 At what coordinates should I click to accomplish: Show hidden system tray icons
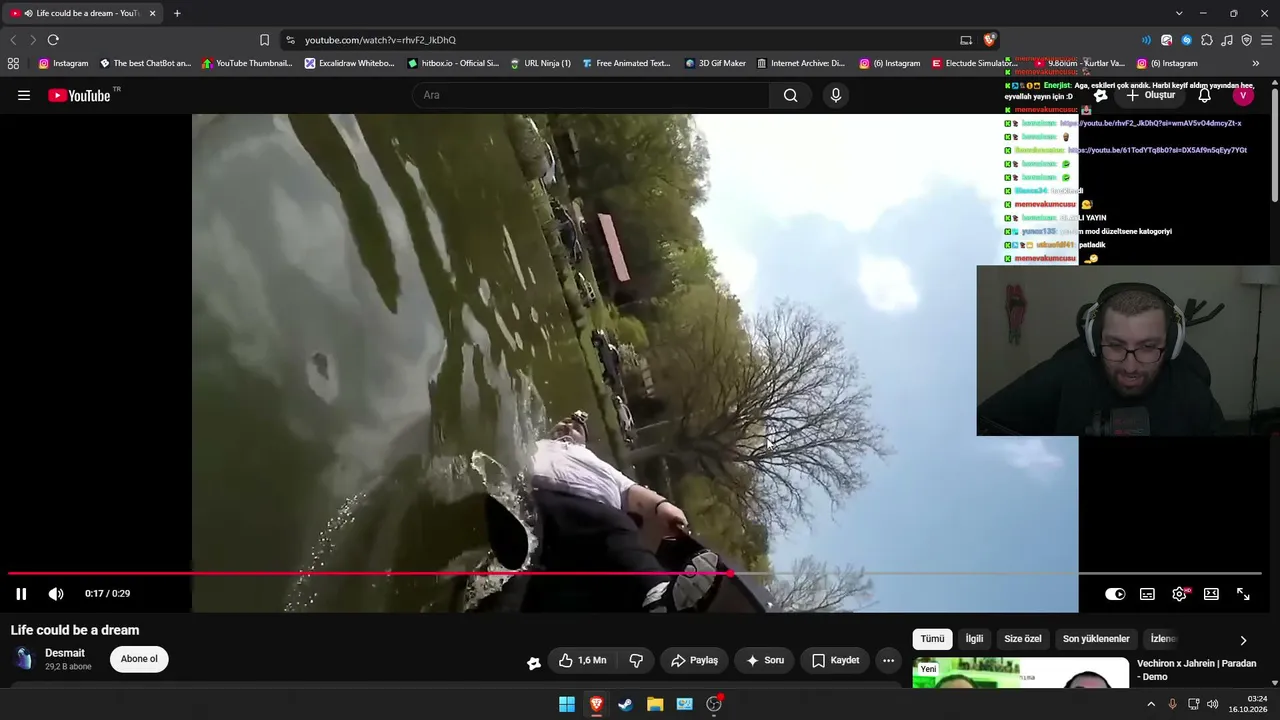(1151, 704)
